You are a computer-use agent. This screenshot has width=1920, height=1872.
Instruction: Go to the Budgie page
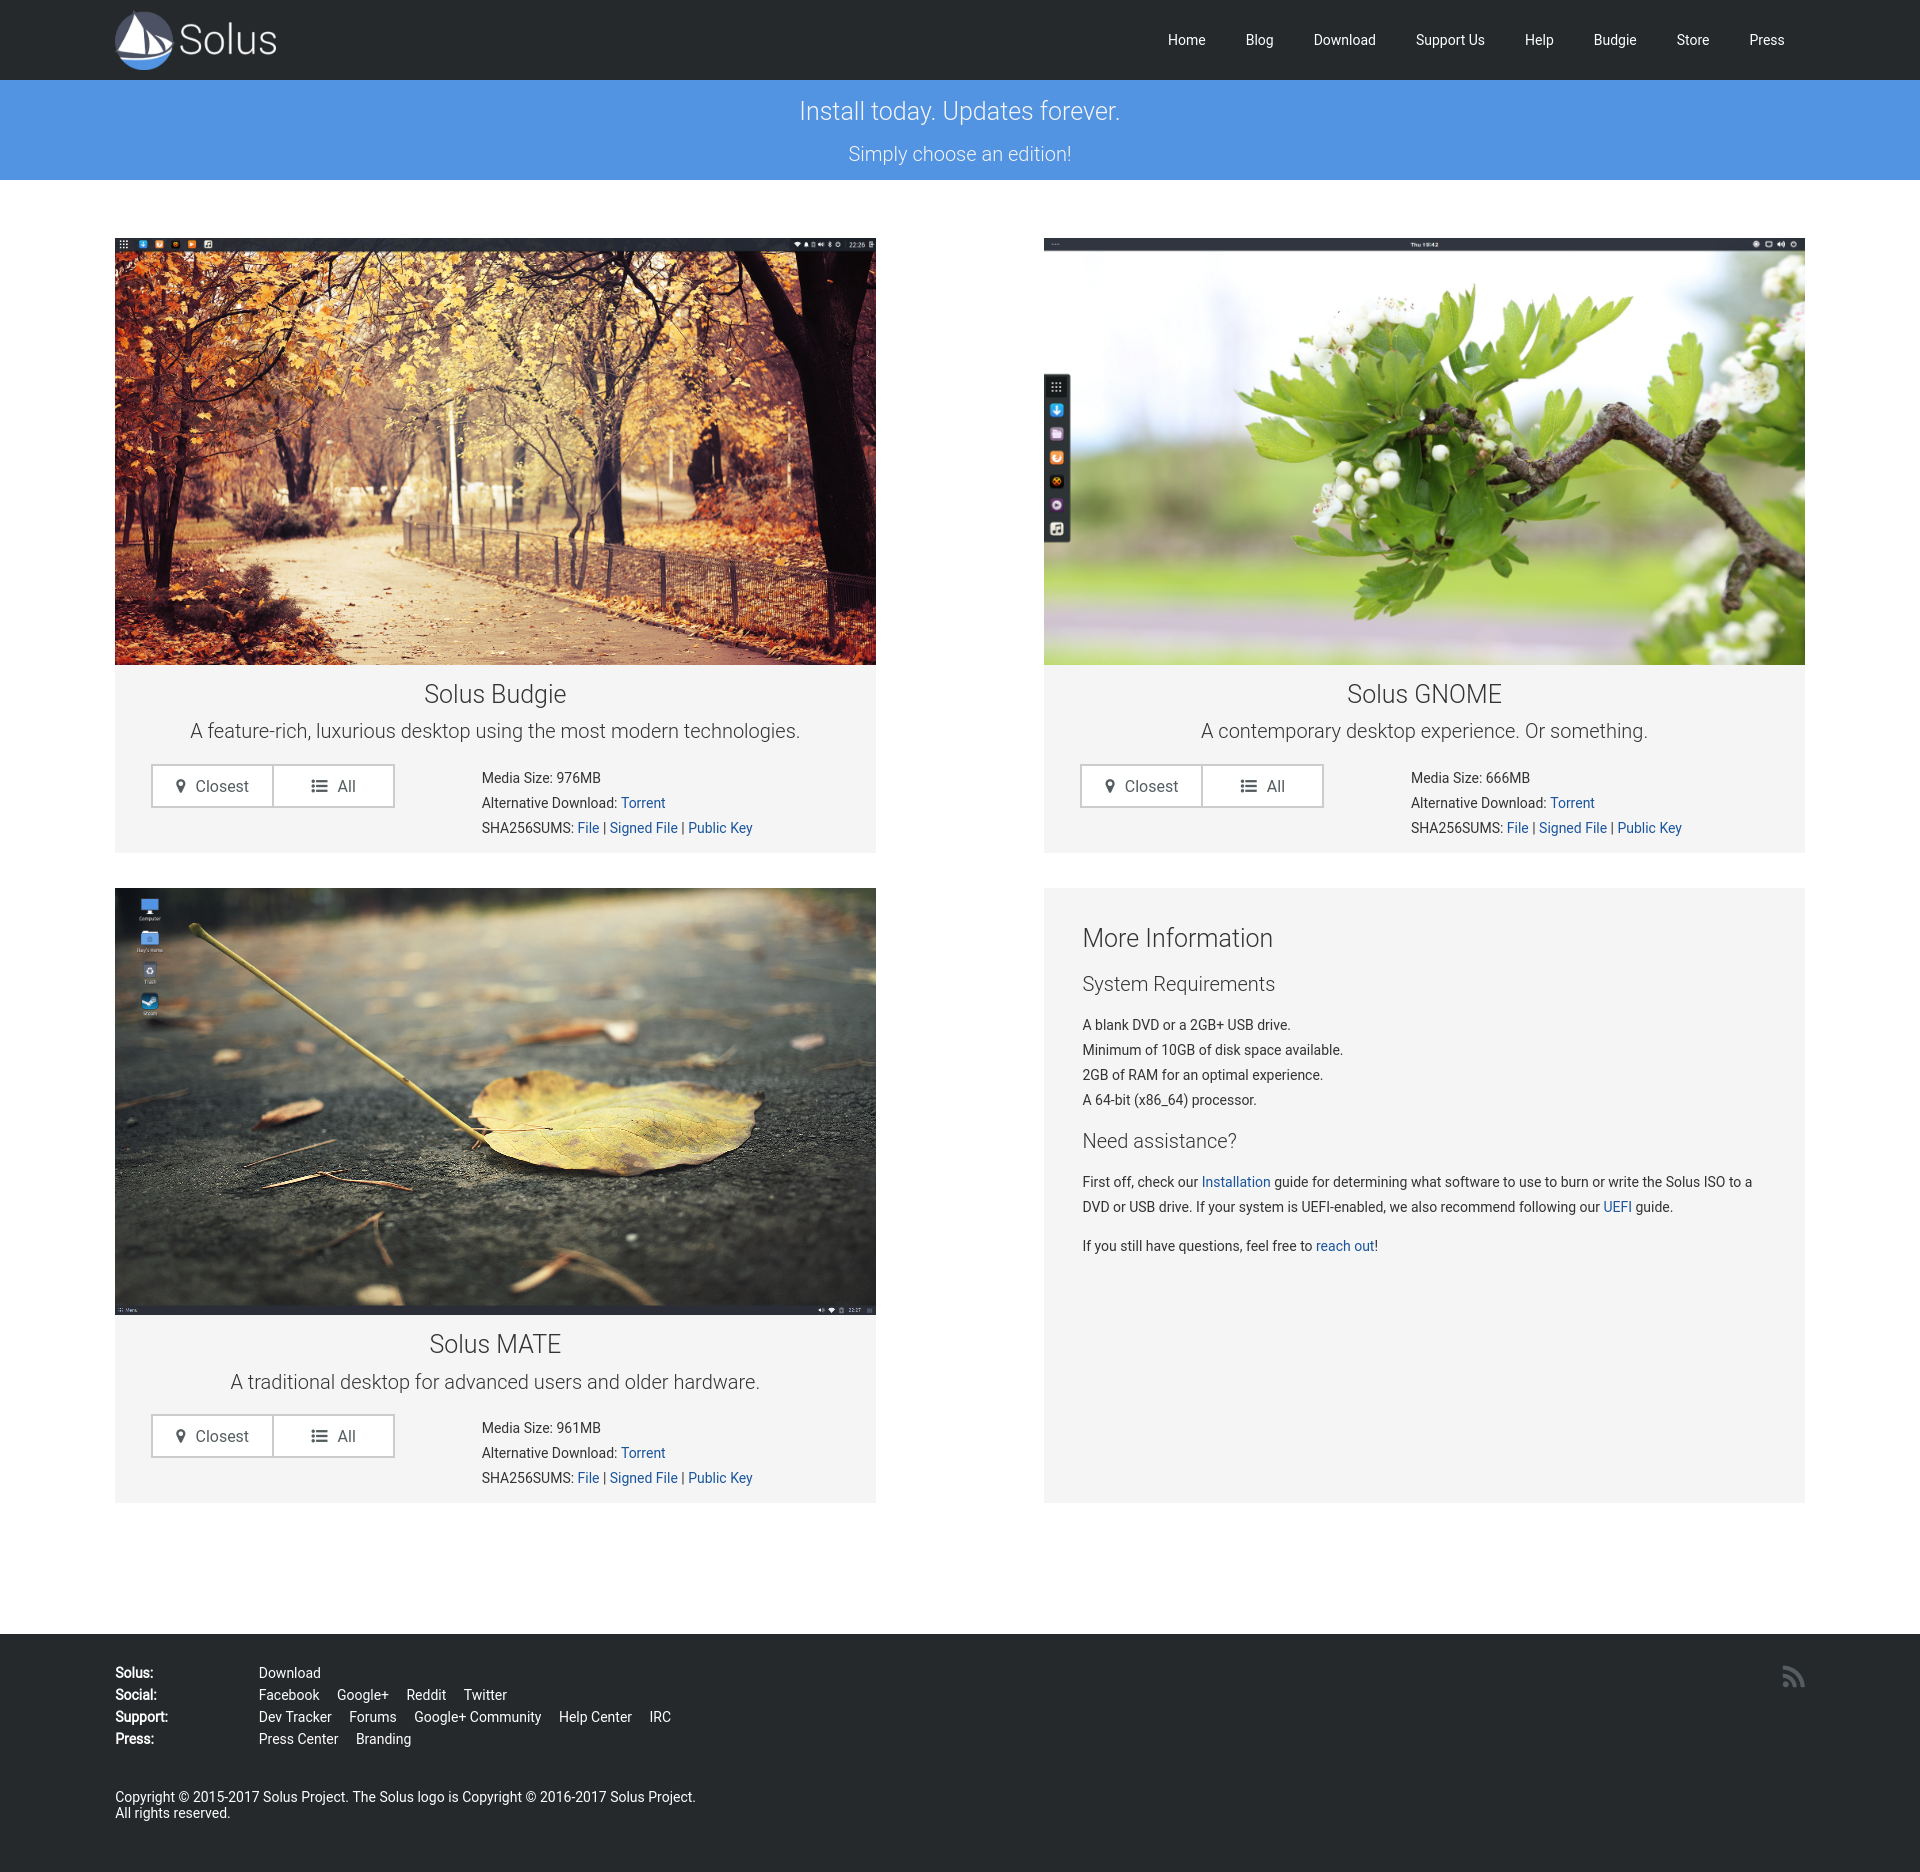[x=1615, y=40]
